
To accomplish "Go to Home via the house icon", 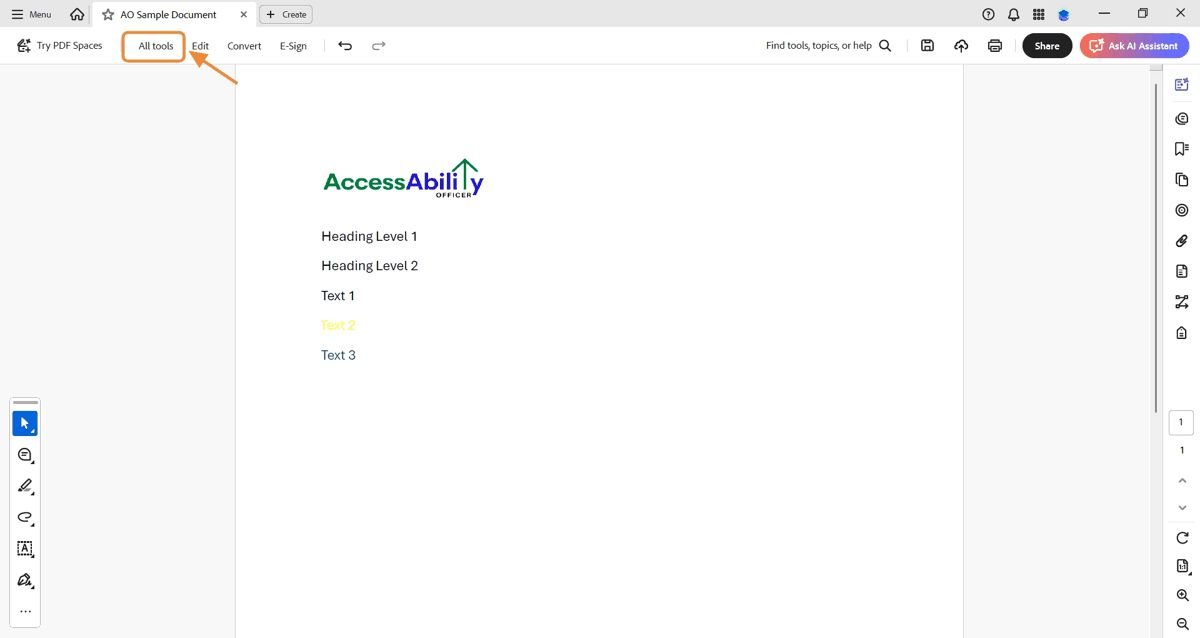I will click(77, 14).
